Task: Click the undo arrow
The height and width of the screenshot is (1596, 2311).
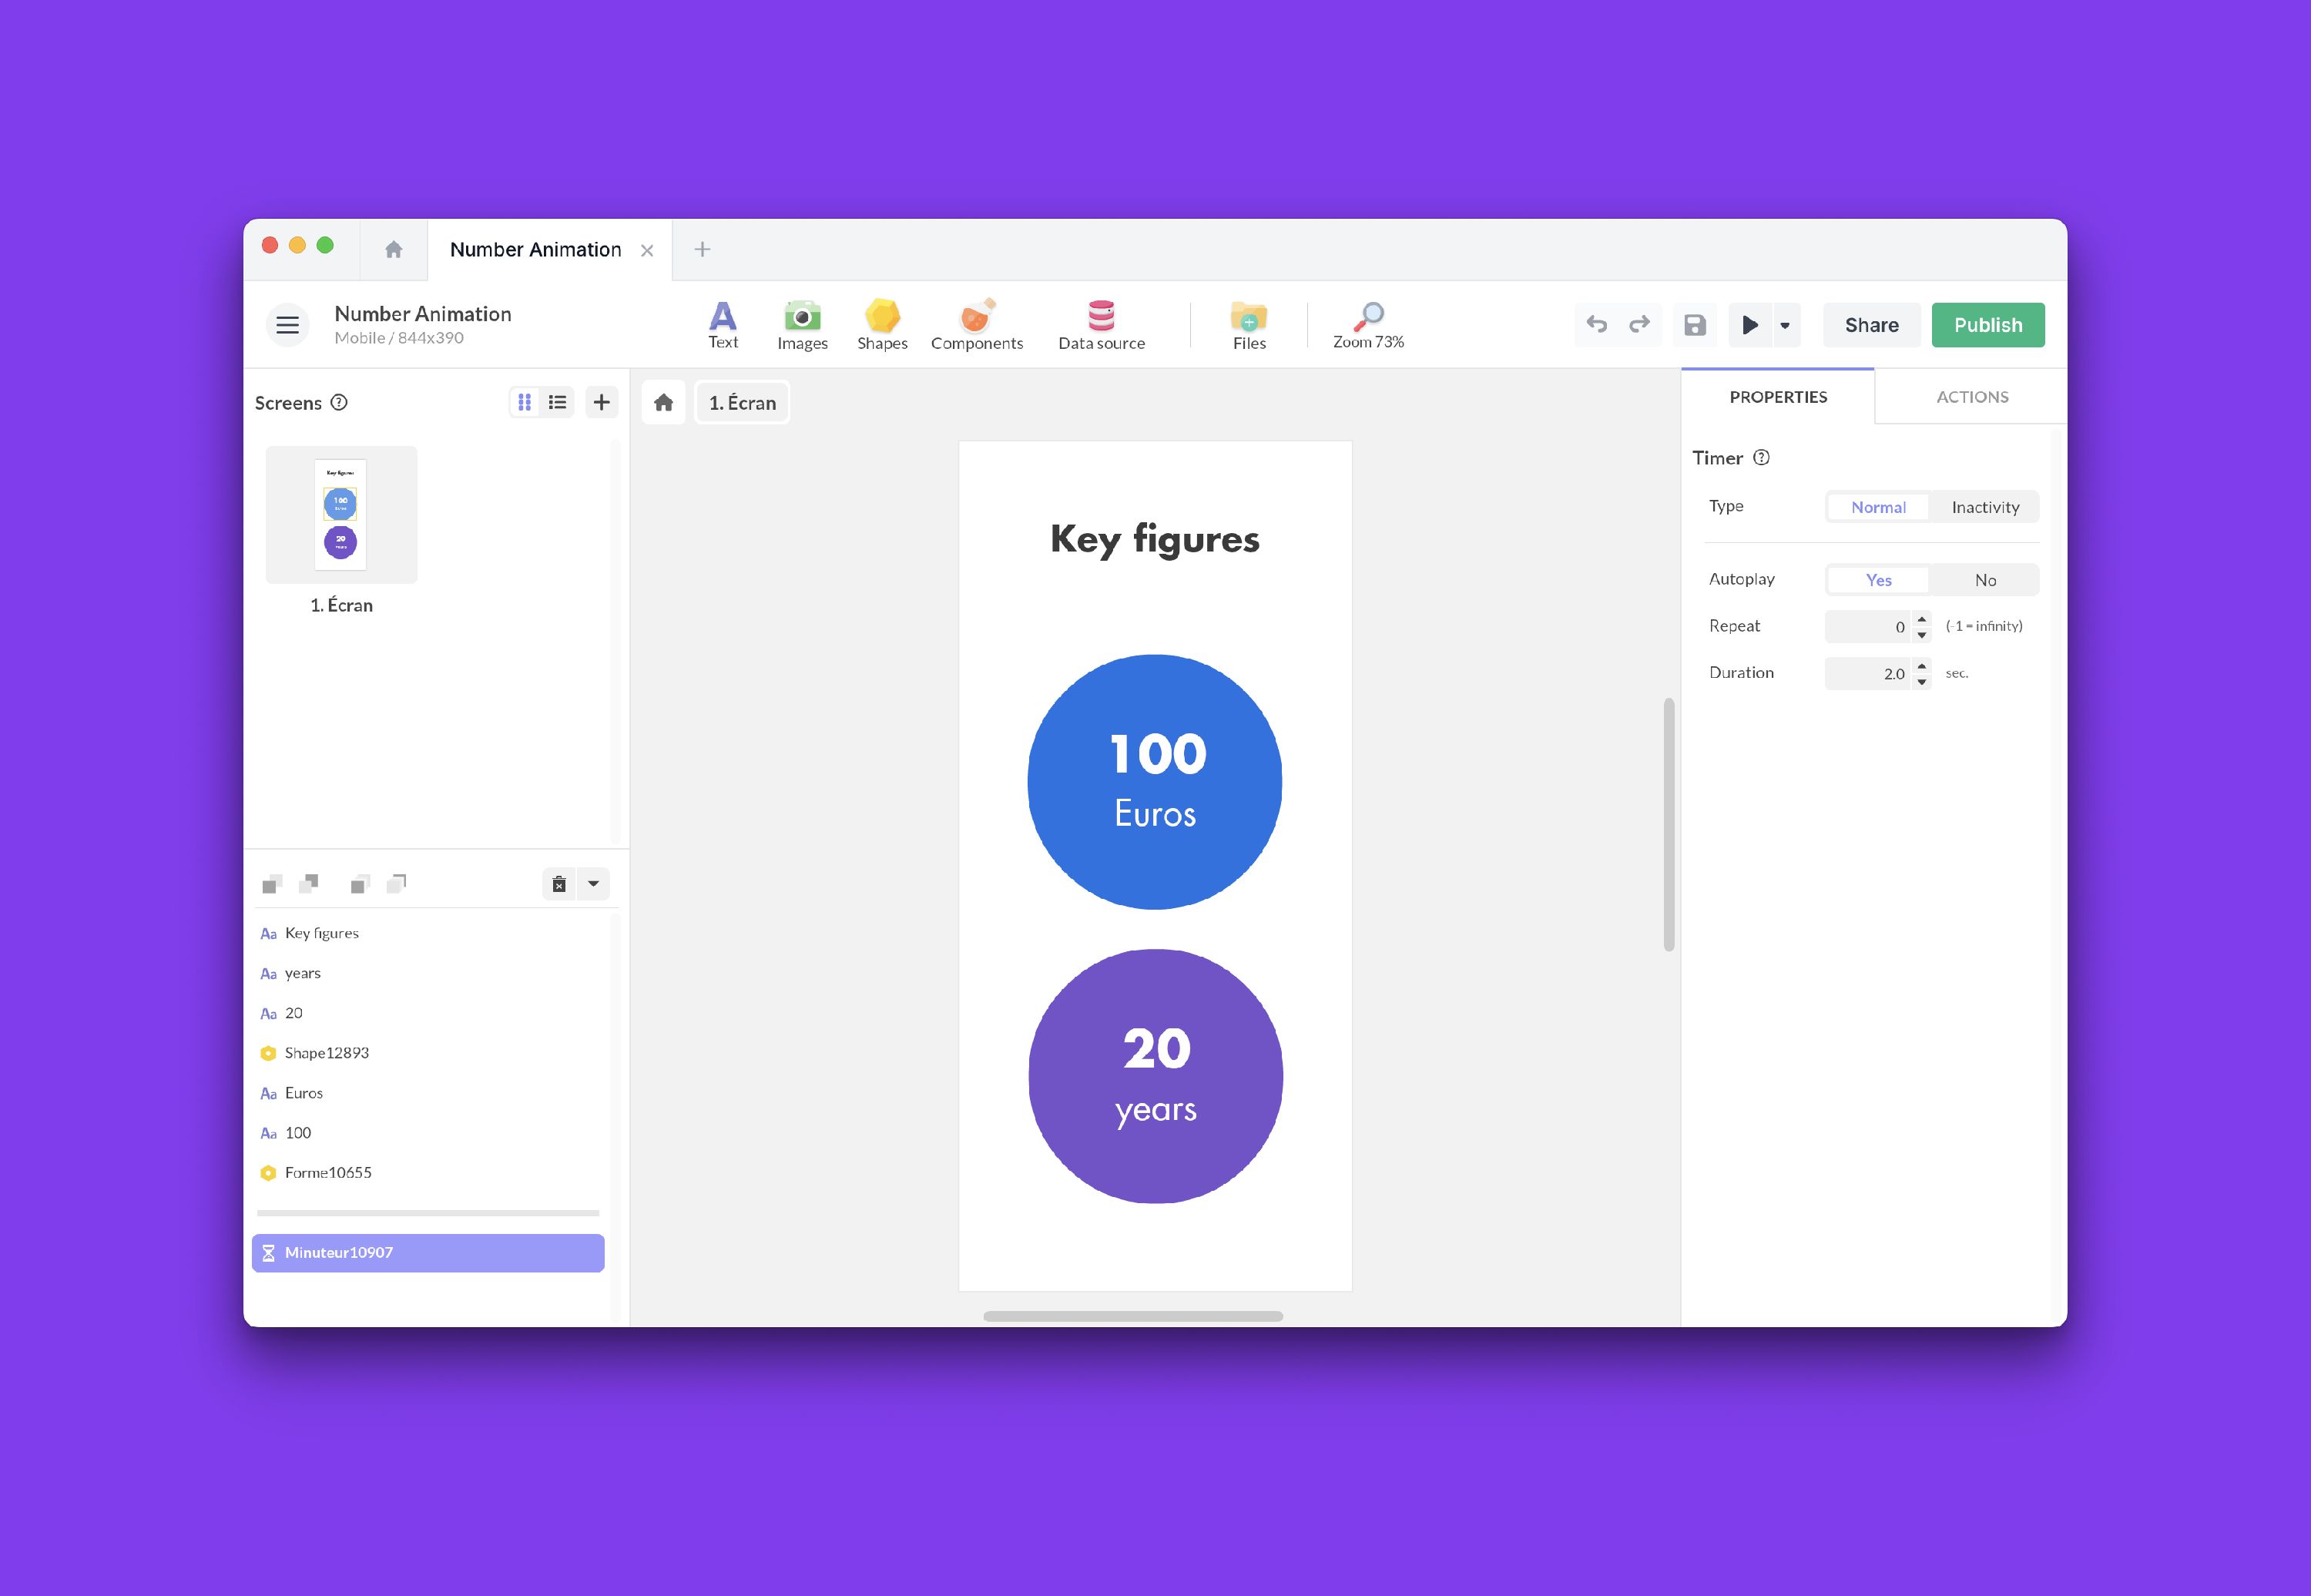Action: click(1597, 325)
